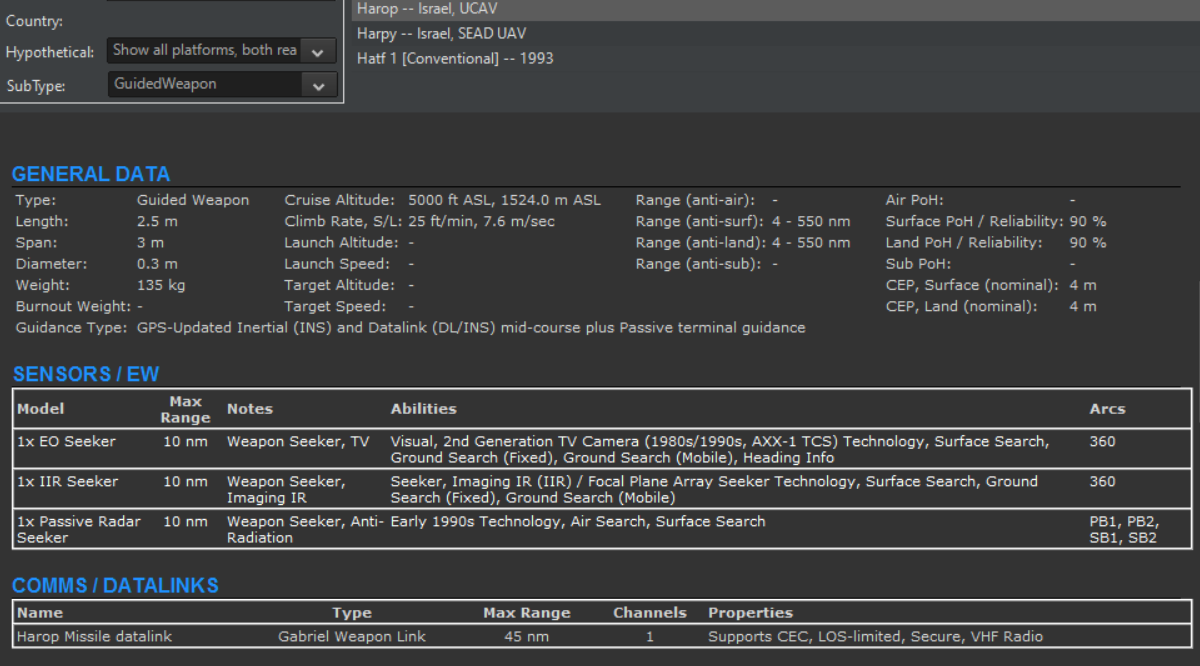Click the Guidance Type description text
1200x666 pixels.
pos(471,328)
